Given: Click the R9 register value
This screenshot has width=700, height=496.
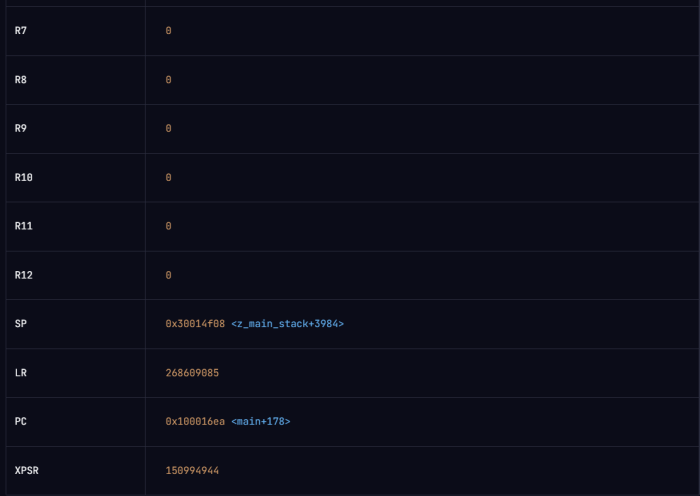Looking at the screenshot, I should point(168,129).
